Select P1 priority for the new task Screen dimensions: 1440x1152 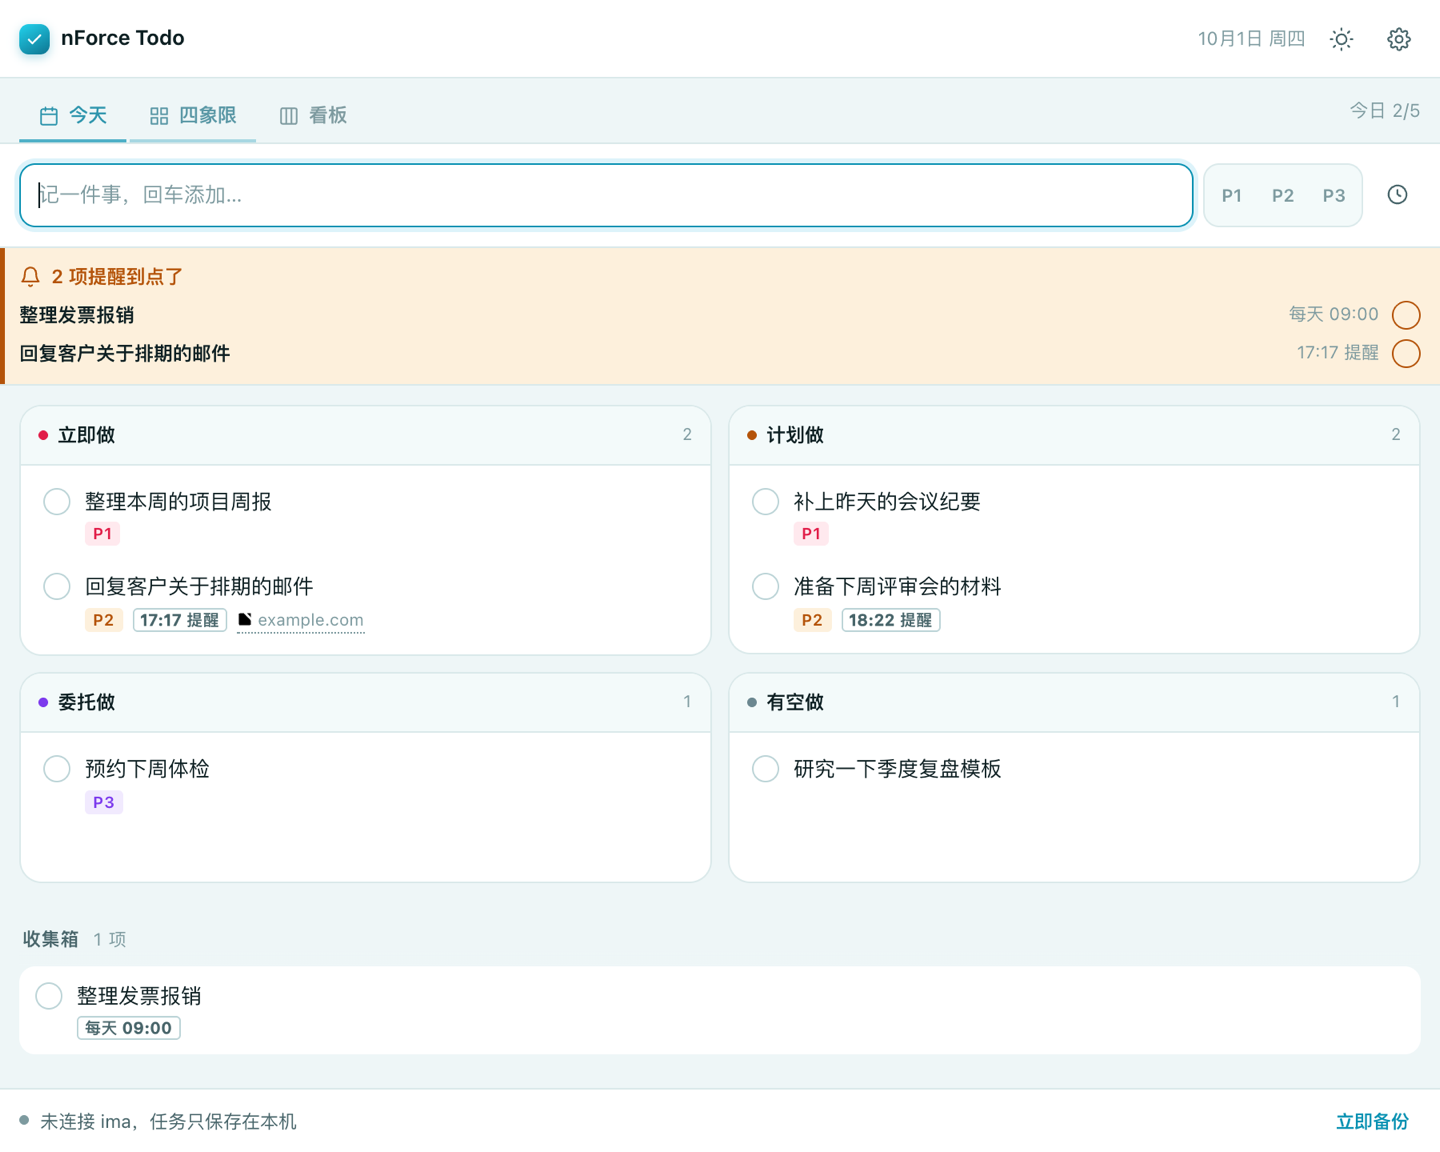1232,196
